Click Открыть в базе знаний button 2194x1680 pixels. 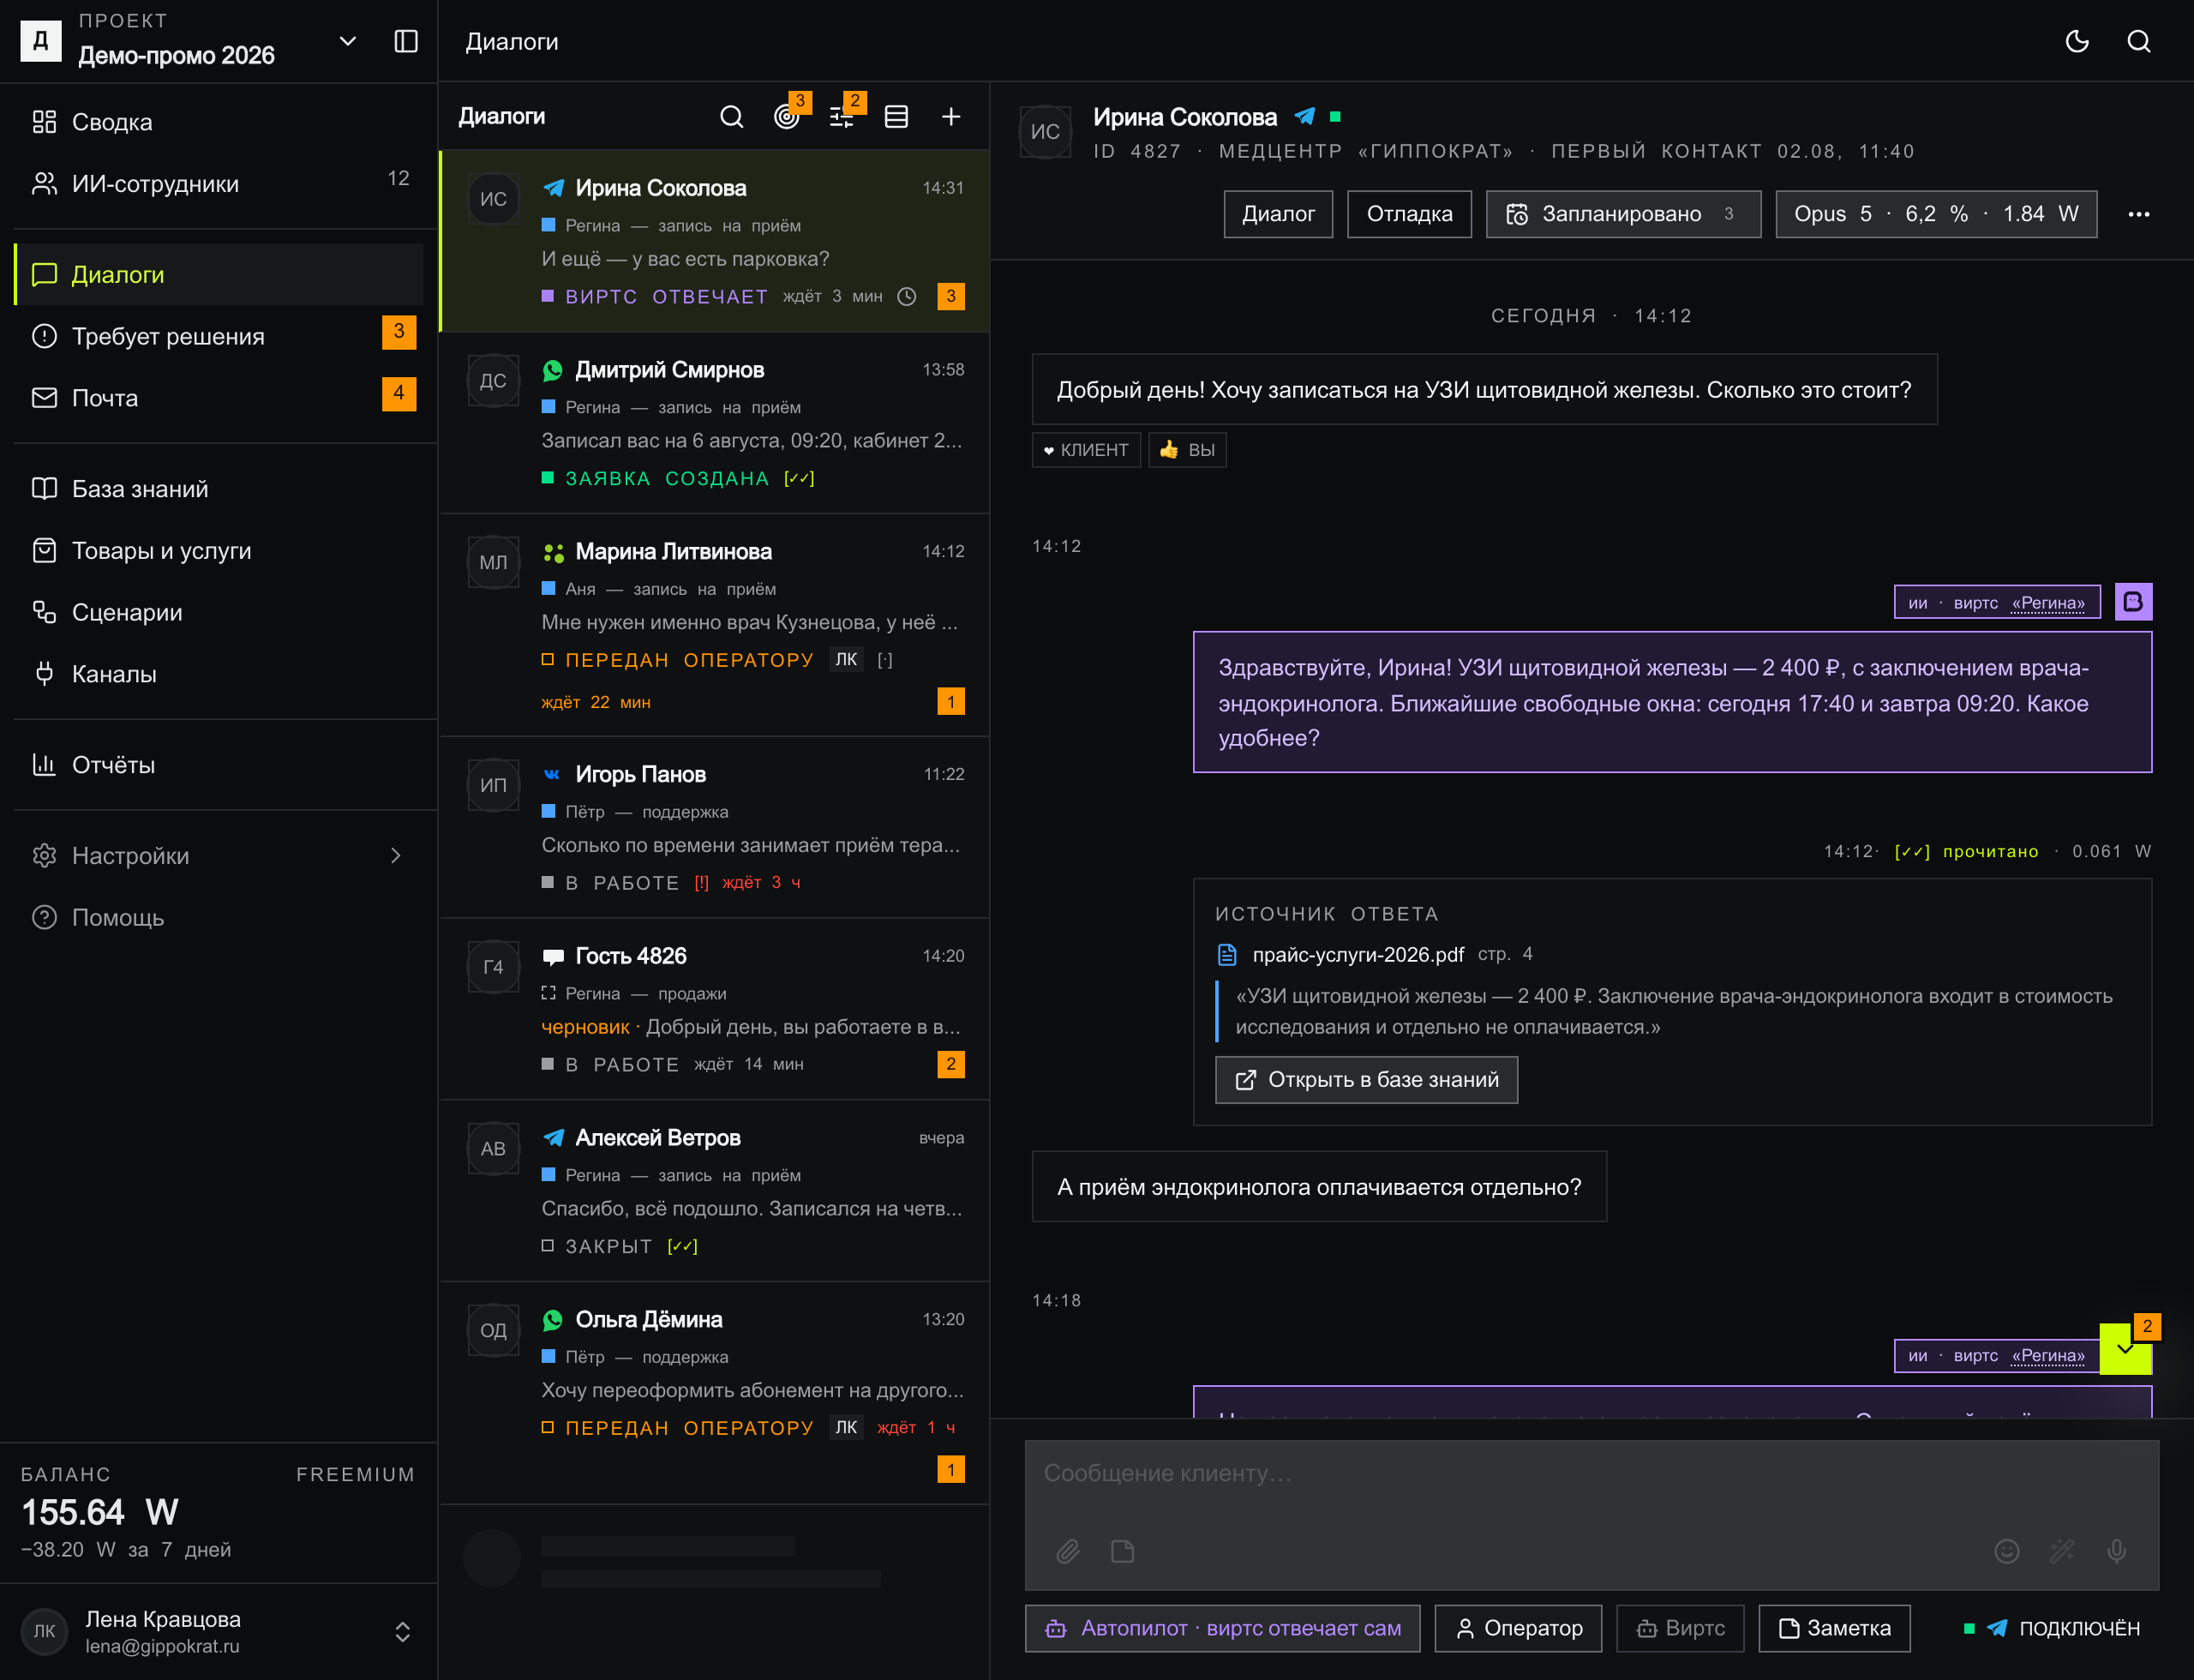point(1366,1080)
